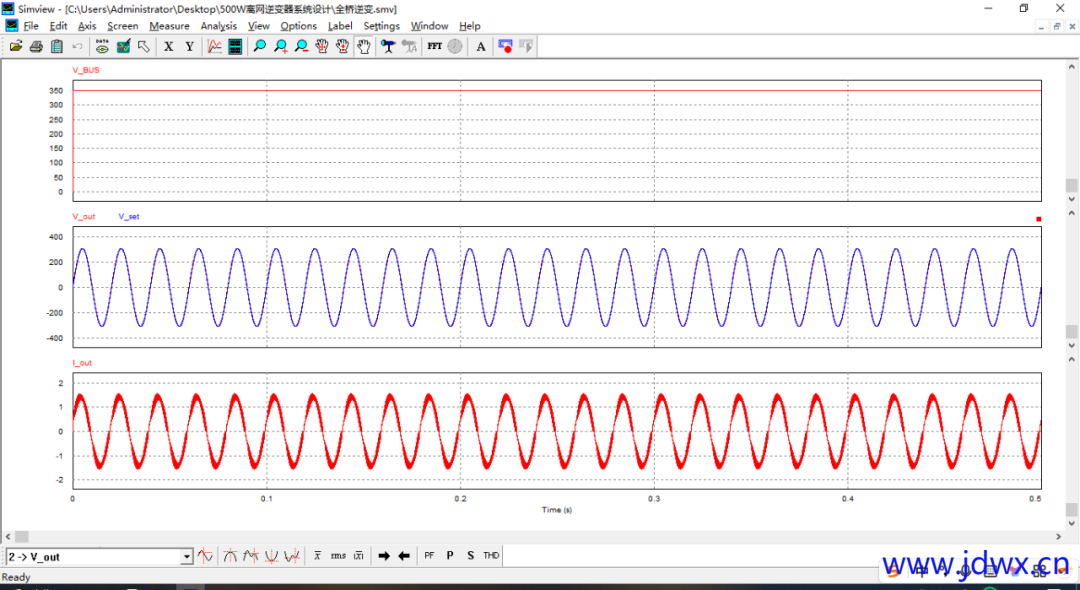Toggle the plain hand pan tool

pos(363,47)
